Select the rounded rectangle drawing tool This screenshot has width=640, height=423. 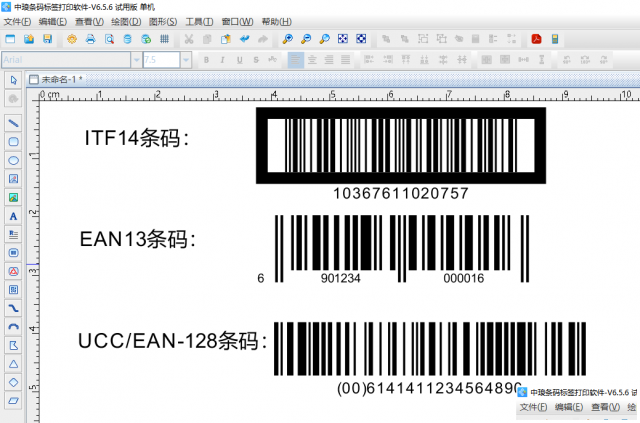(14, 141)
